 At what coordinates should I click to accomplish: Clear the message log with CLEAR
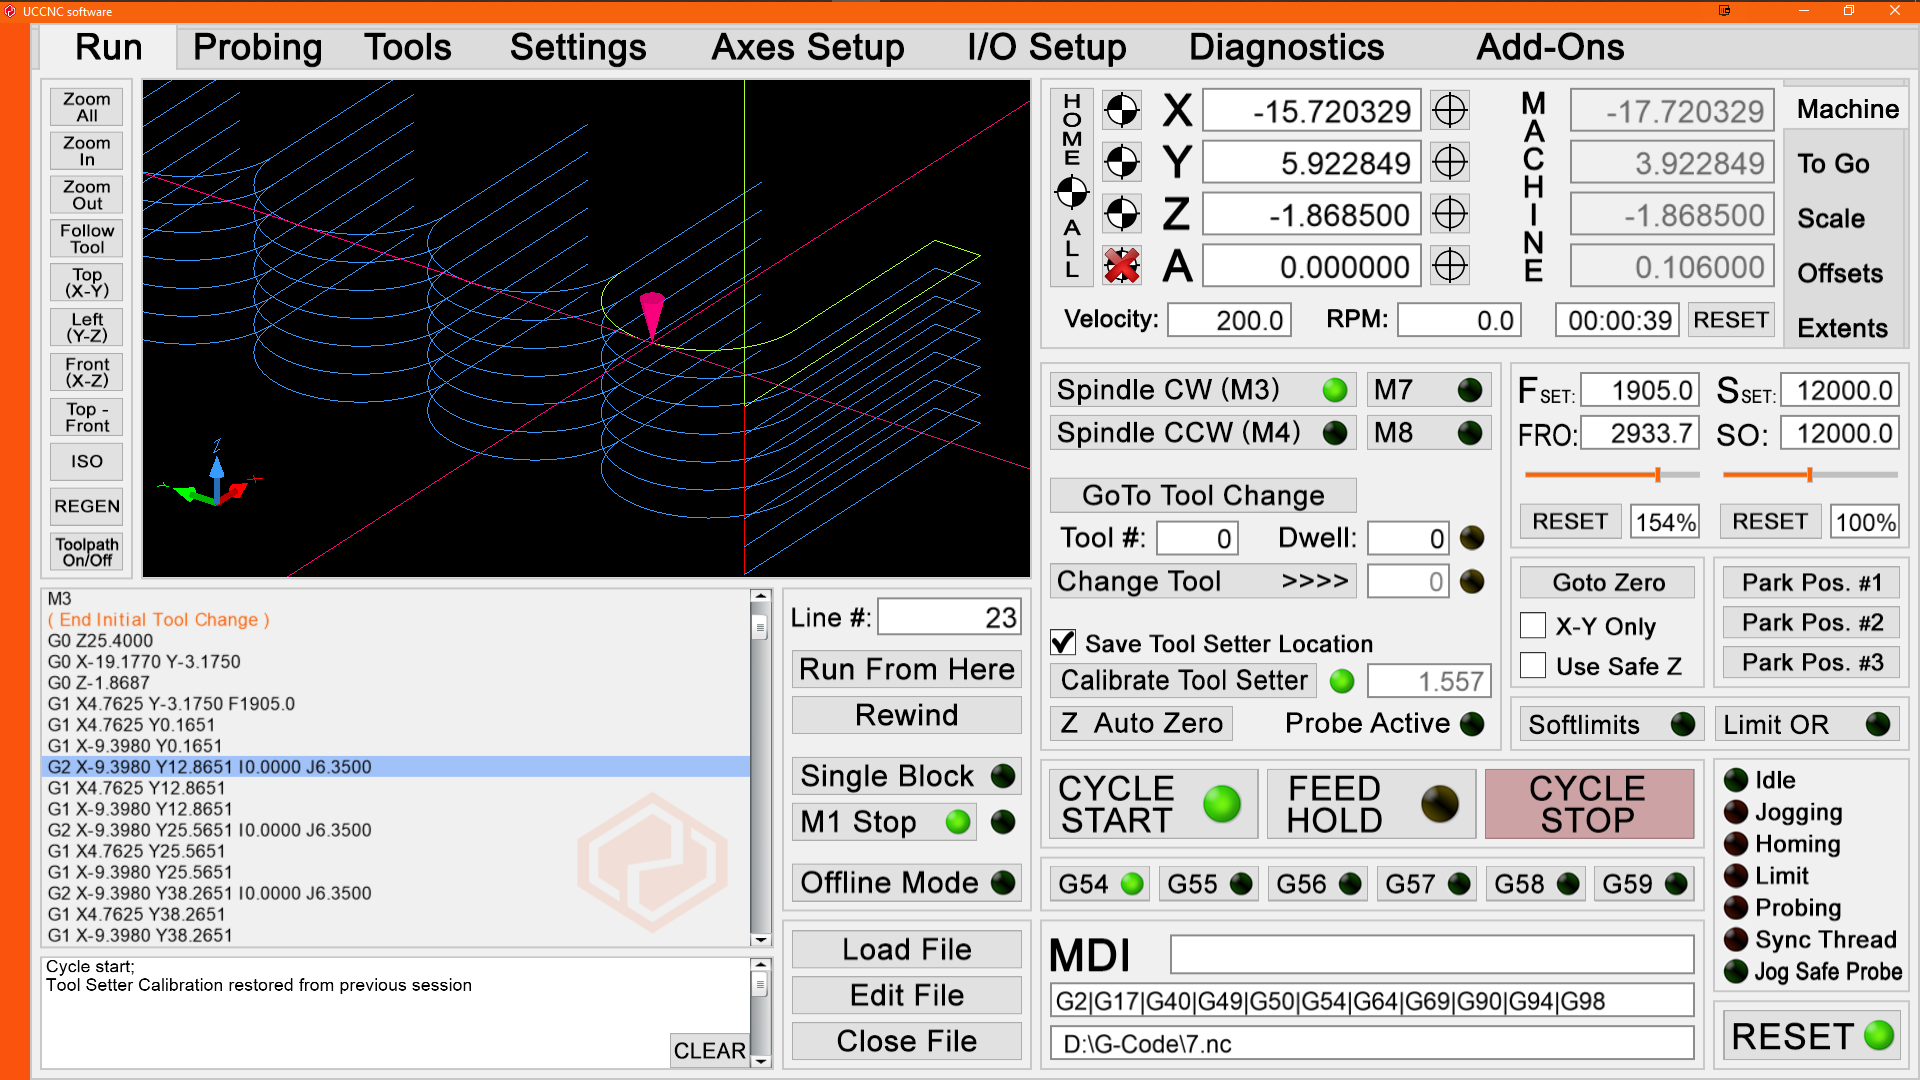pyautogui.click(x=709, y=1050)
